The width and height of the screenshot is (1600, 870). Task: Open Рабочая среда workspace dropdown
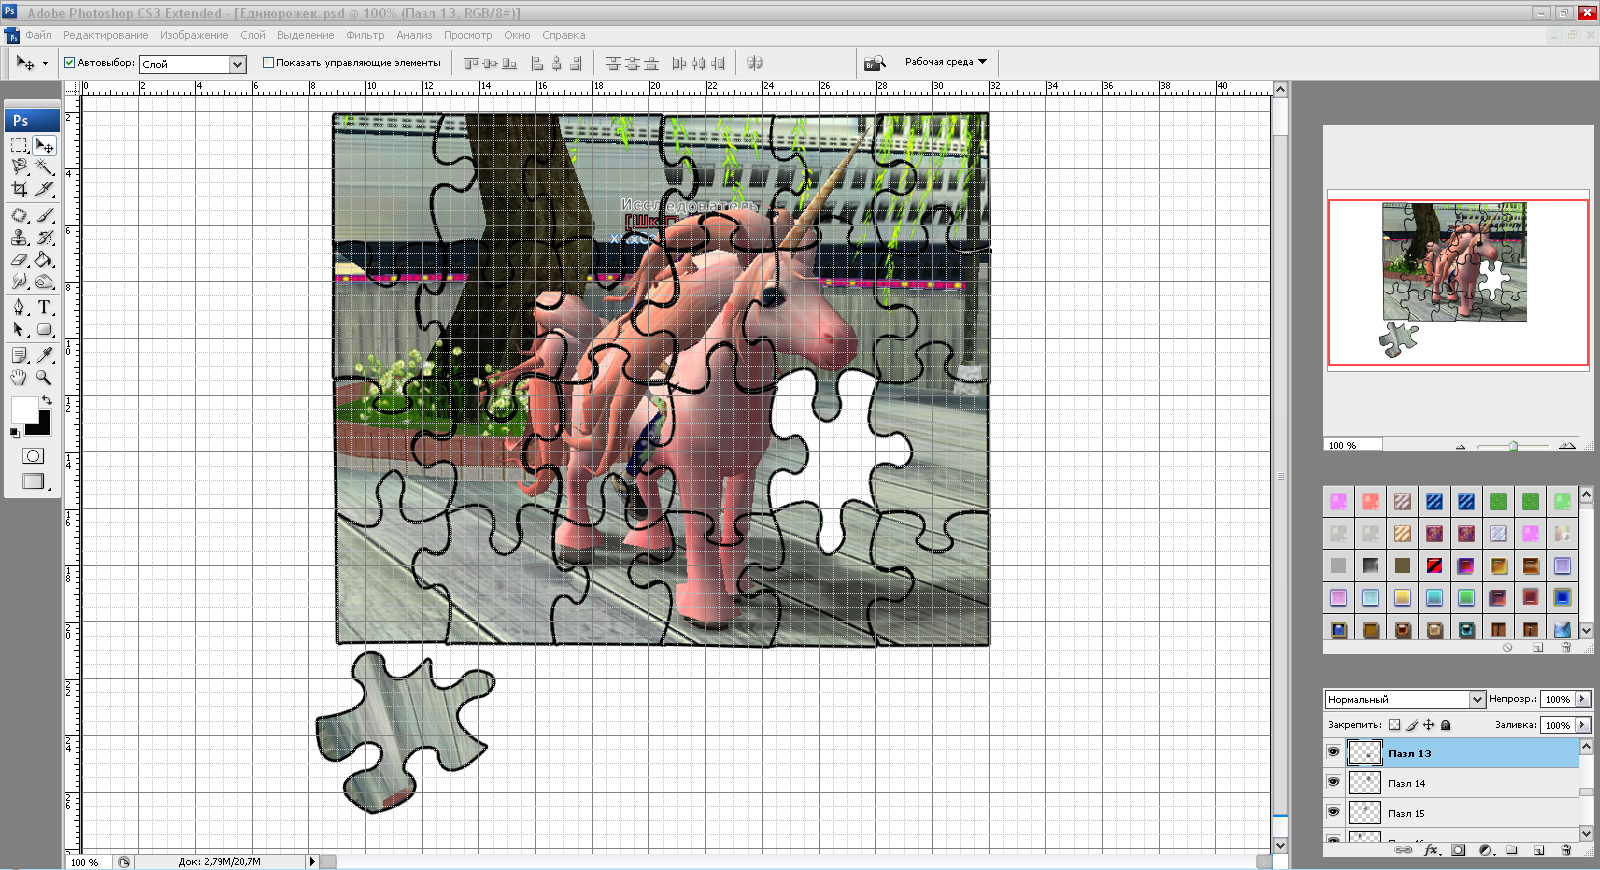(x=945, y=62)
